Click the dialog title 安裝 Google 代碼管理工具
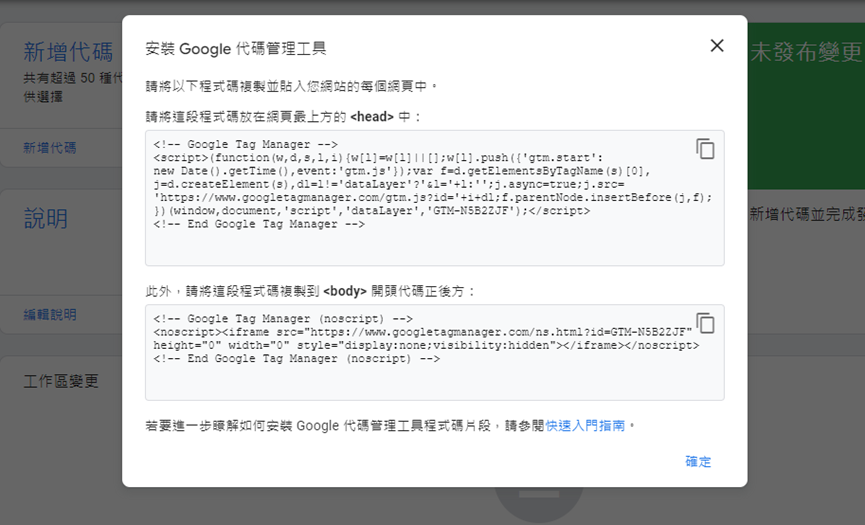This screenshot has height=525, width=865. [x=235, y=48]
